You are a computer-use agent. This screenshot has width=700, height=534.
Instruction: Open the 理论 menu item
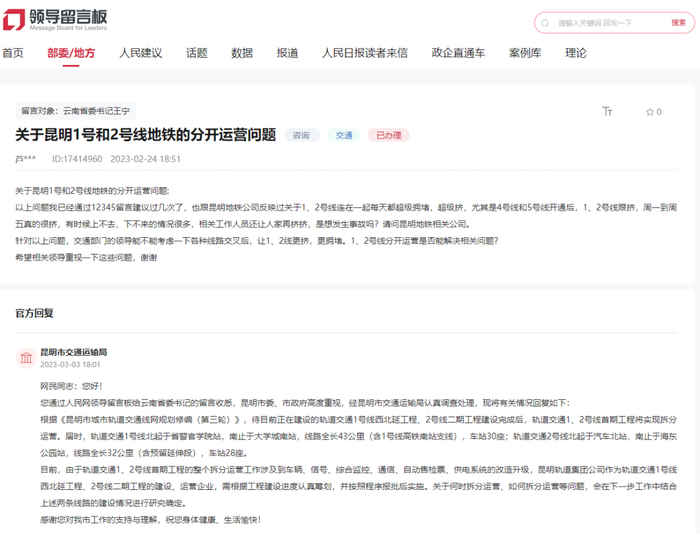tap(576, 53)
